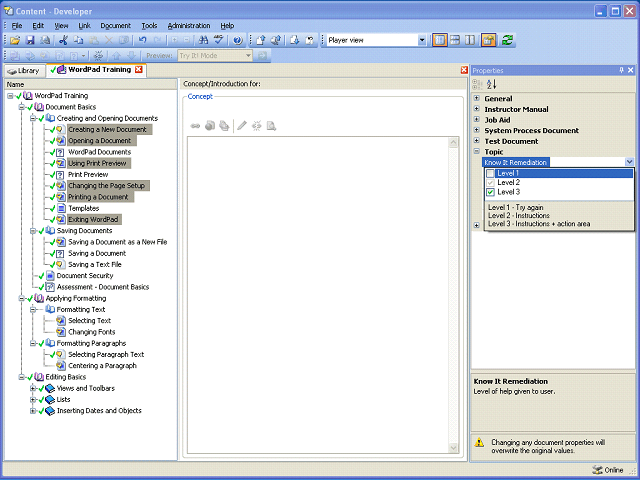Image resolution: width=640 pixels, height=480 pixels.
Task: Select Assessment - Document Basics item
Action: [x=103, y=287]
